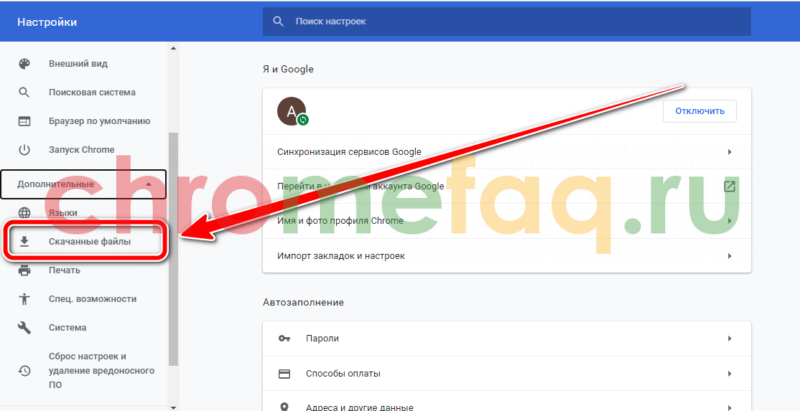Click the sidebar scrollbar down arrow
Screen dimensions: 800x411
[173, 407]
